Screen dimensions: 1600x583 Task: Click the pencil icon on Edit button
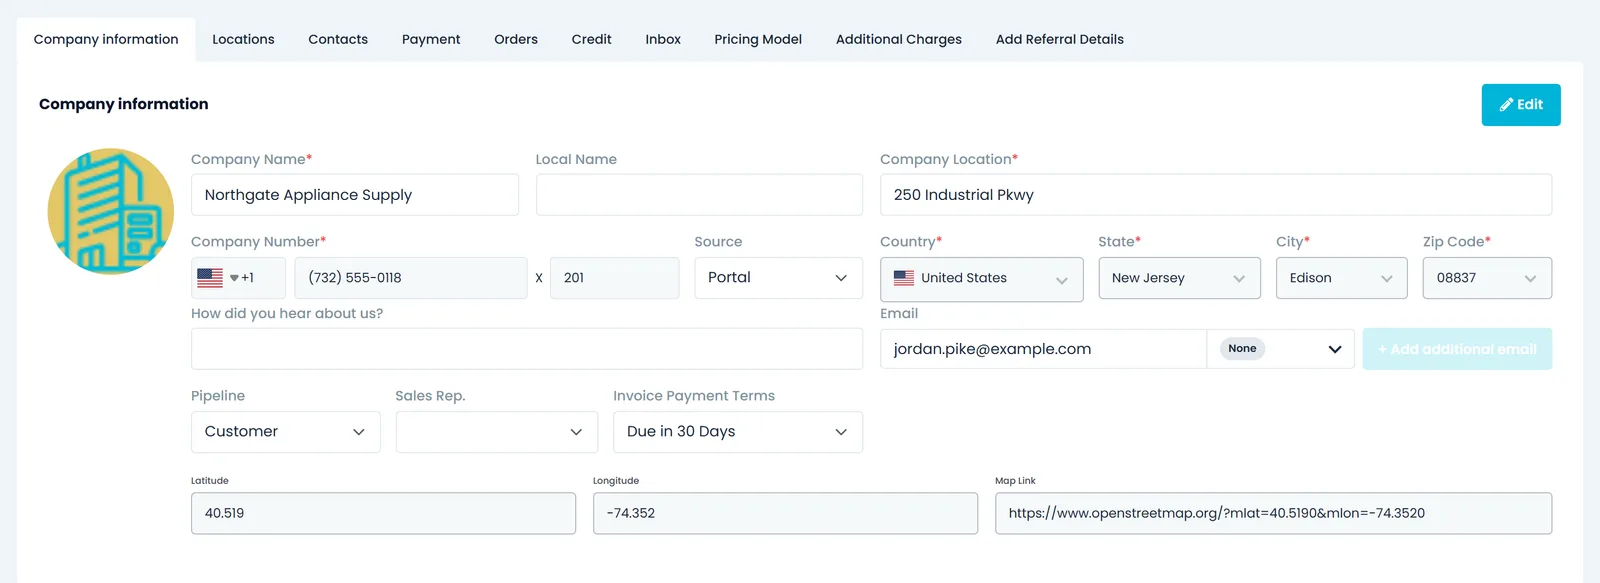(x=1506, y=104)
